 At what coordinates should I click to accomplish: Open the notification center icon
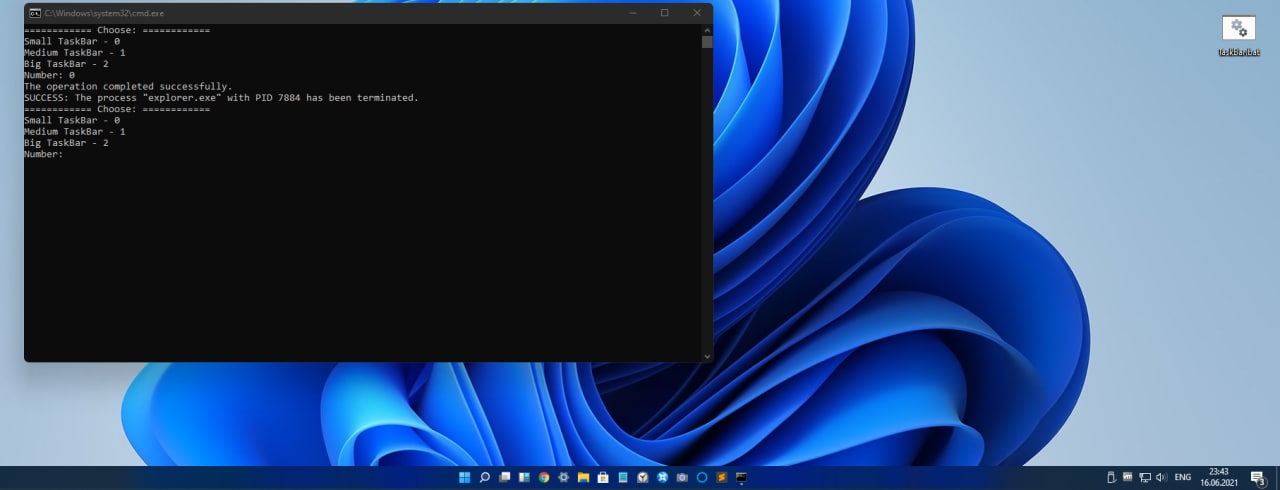1258,478
